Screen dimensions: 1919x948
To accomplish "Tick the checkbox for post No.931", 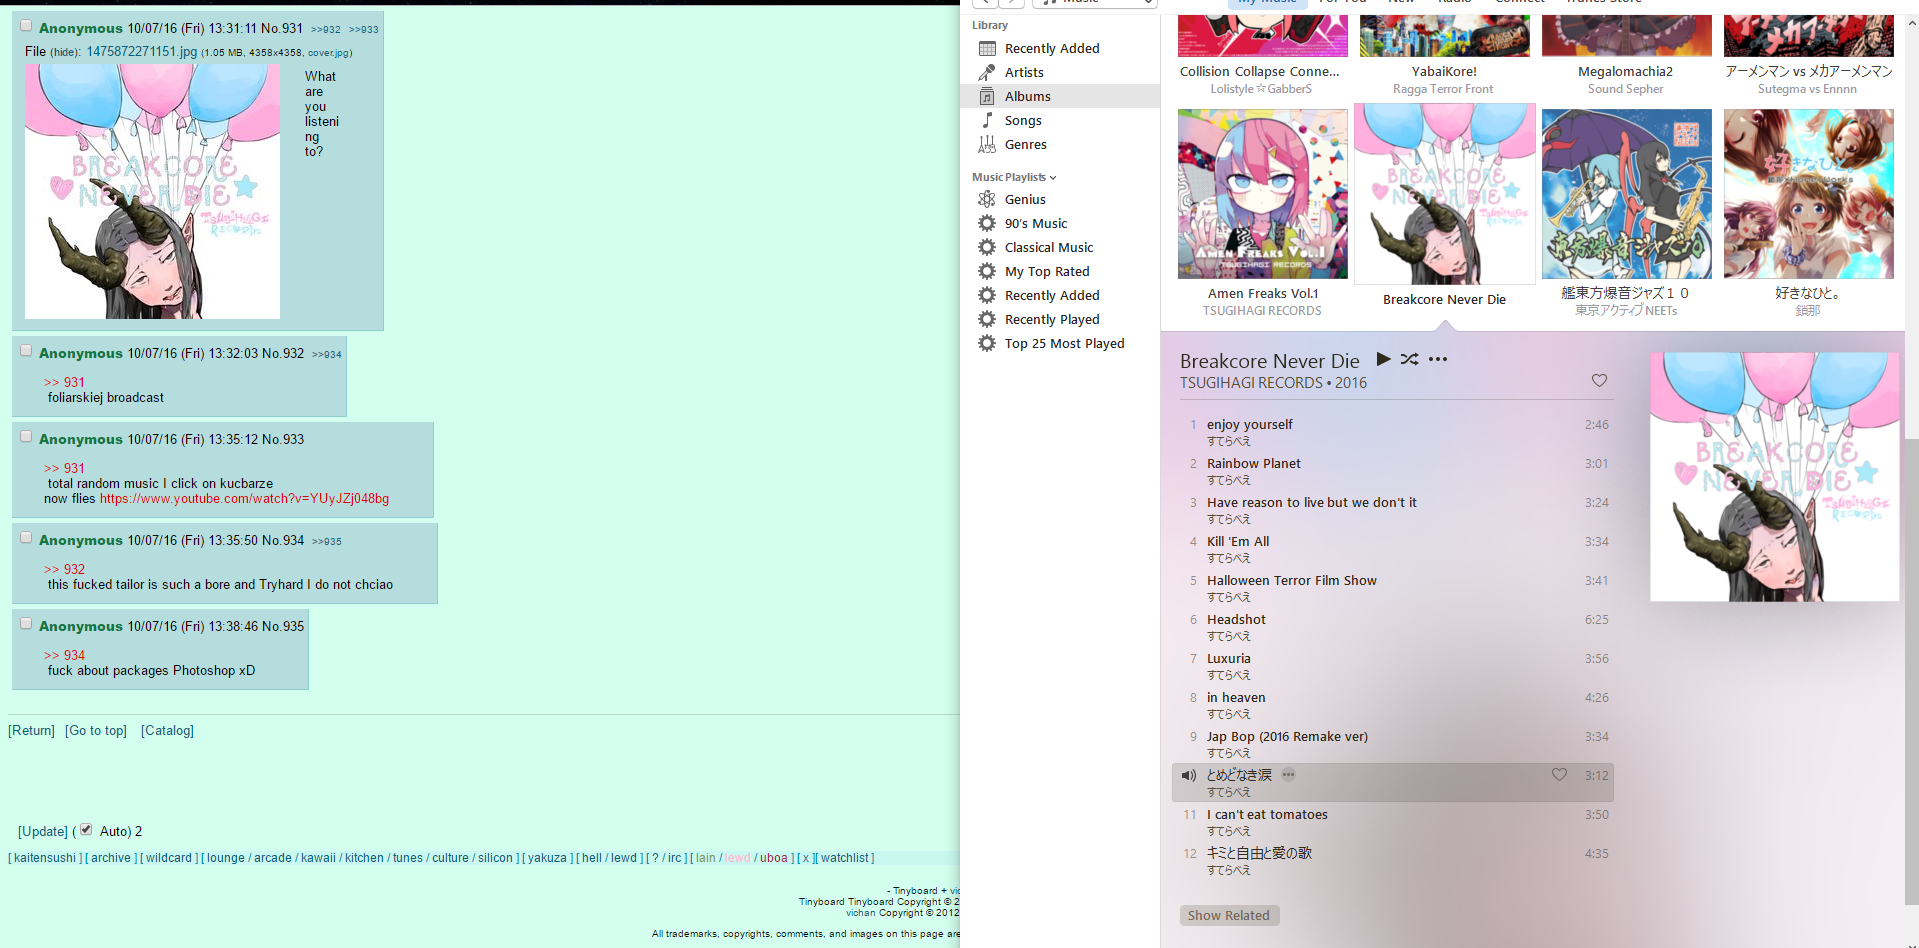I will pyautogui.click(x=26, y=26).
